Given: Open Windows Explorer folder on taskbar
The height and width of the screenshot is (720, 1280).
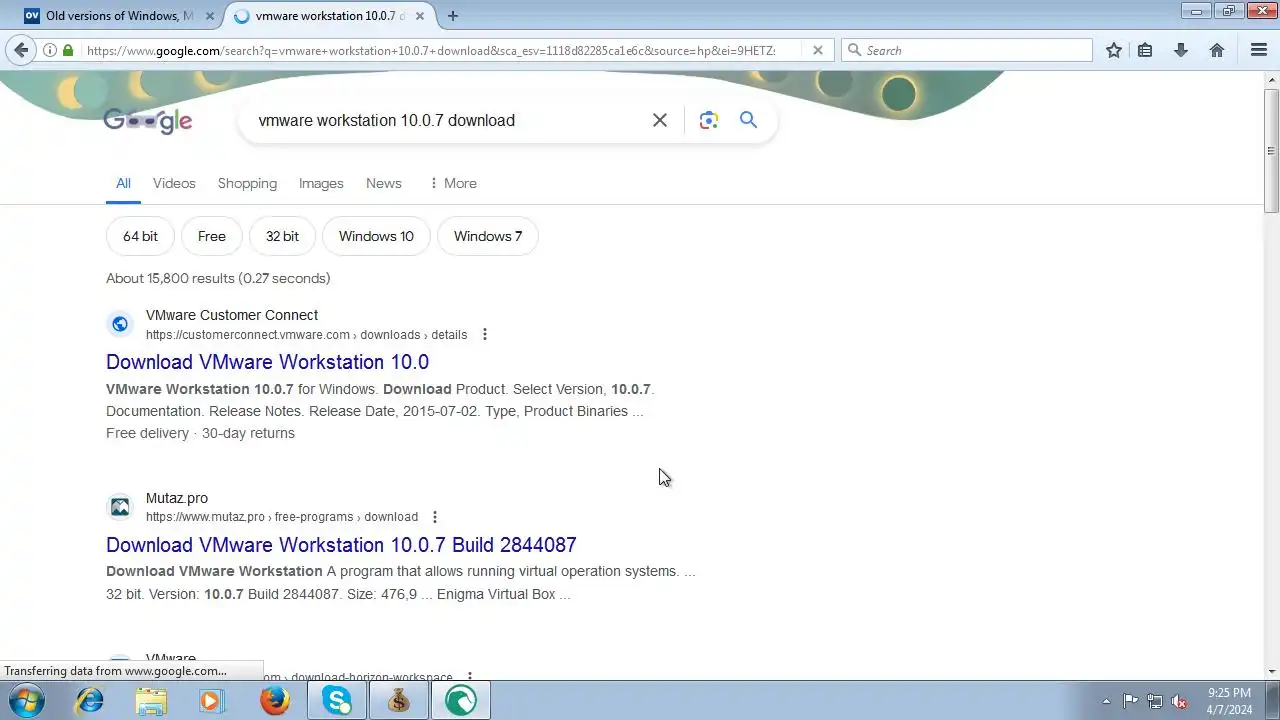Looking at the screenshot, I should coord(151,701).
